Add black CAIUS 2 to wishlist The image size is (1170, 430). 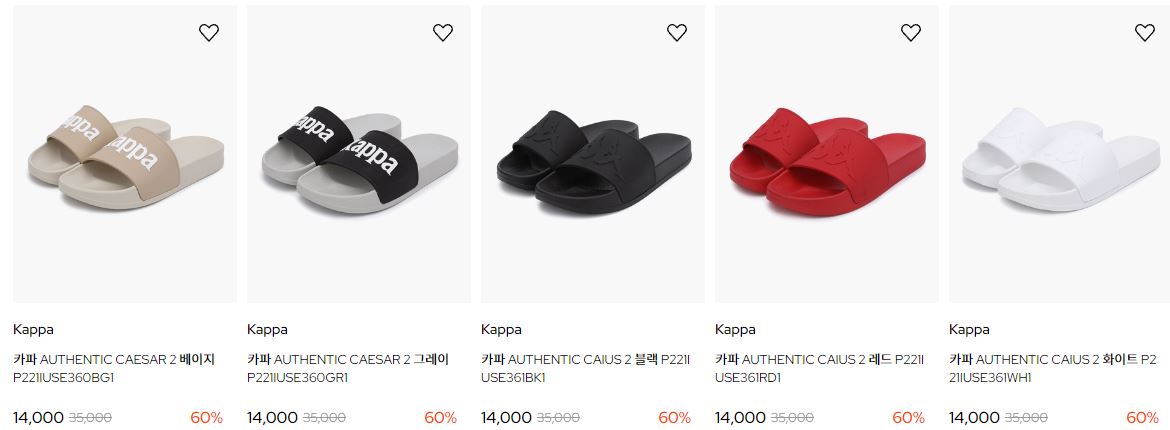[677, 32]
